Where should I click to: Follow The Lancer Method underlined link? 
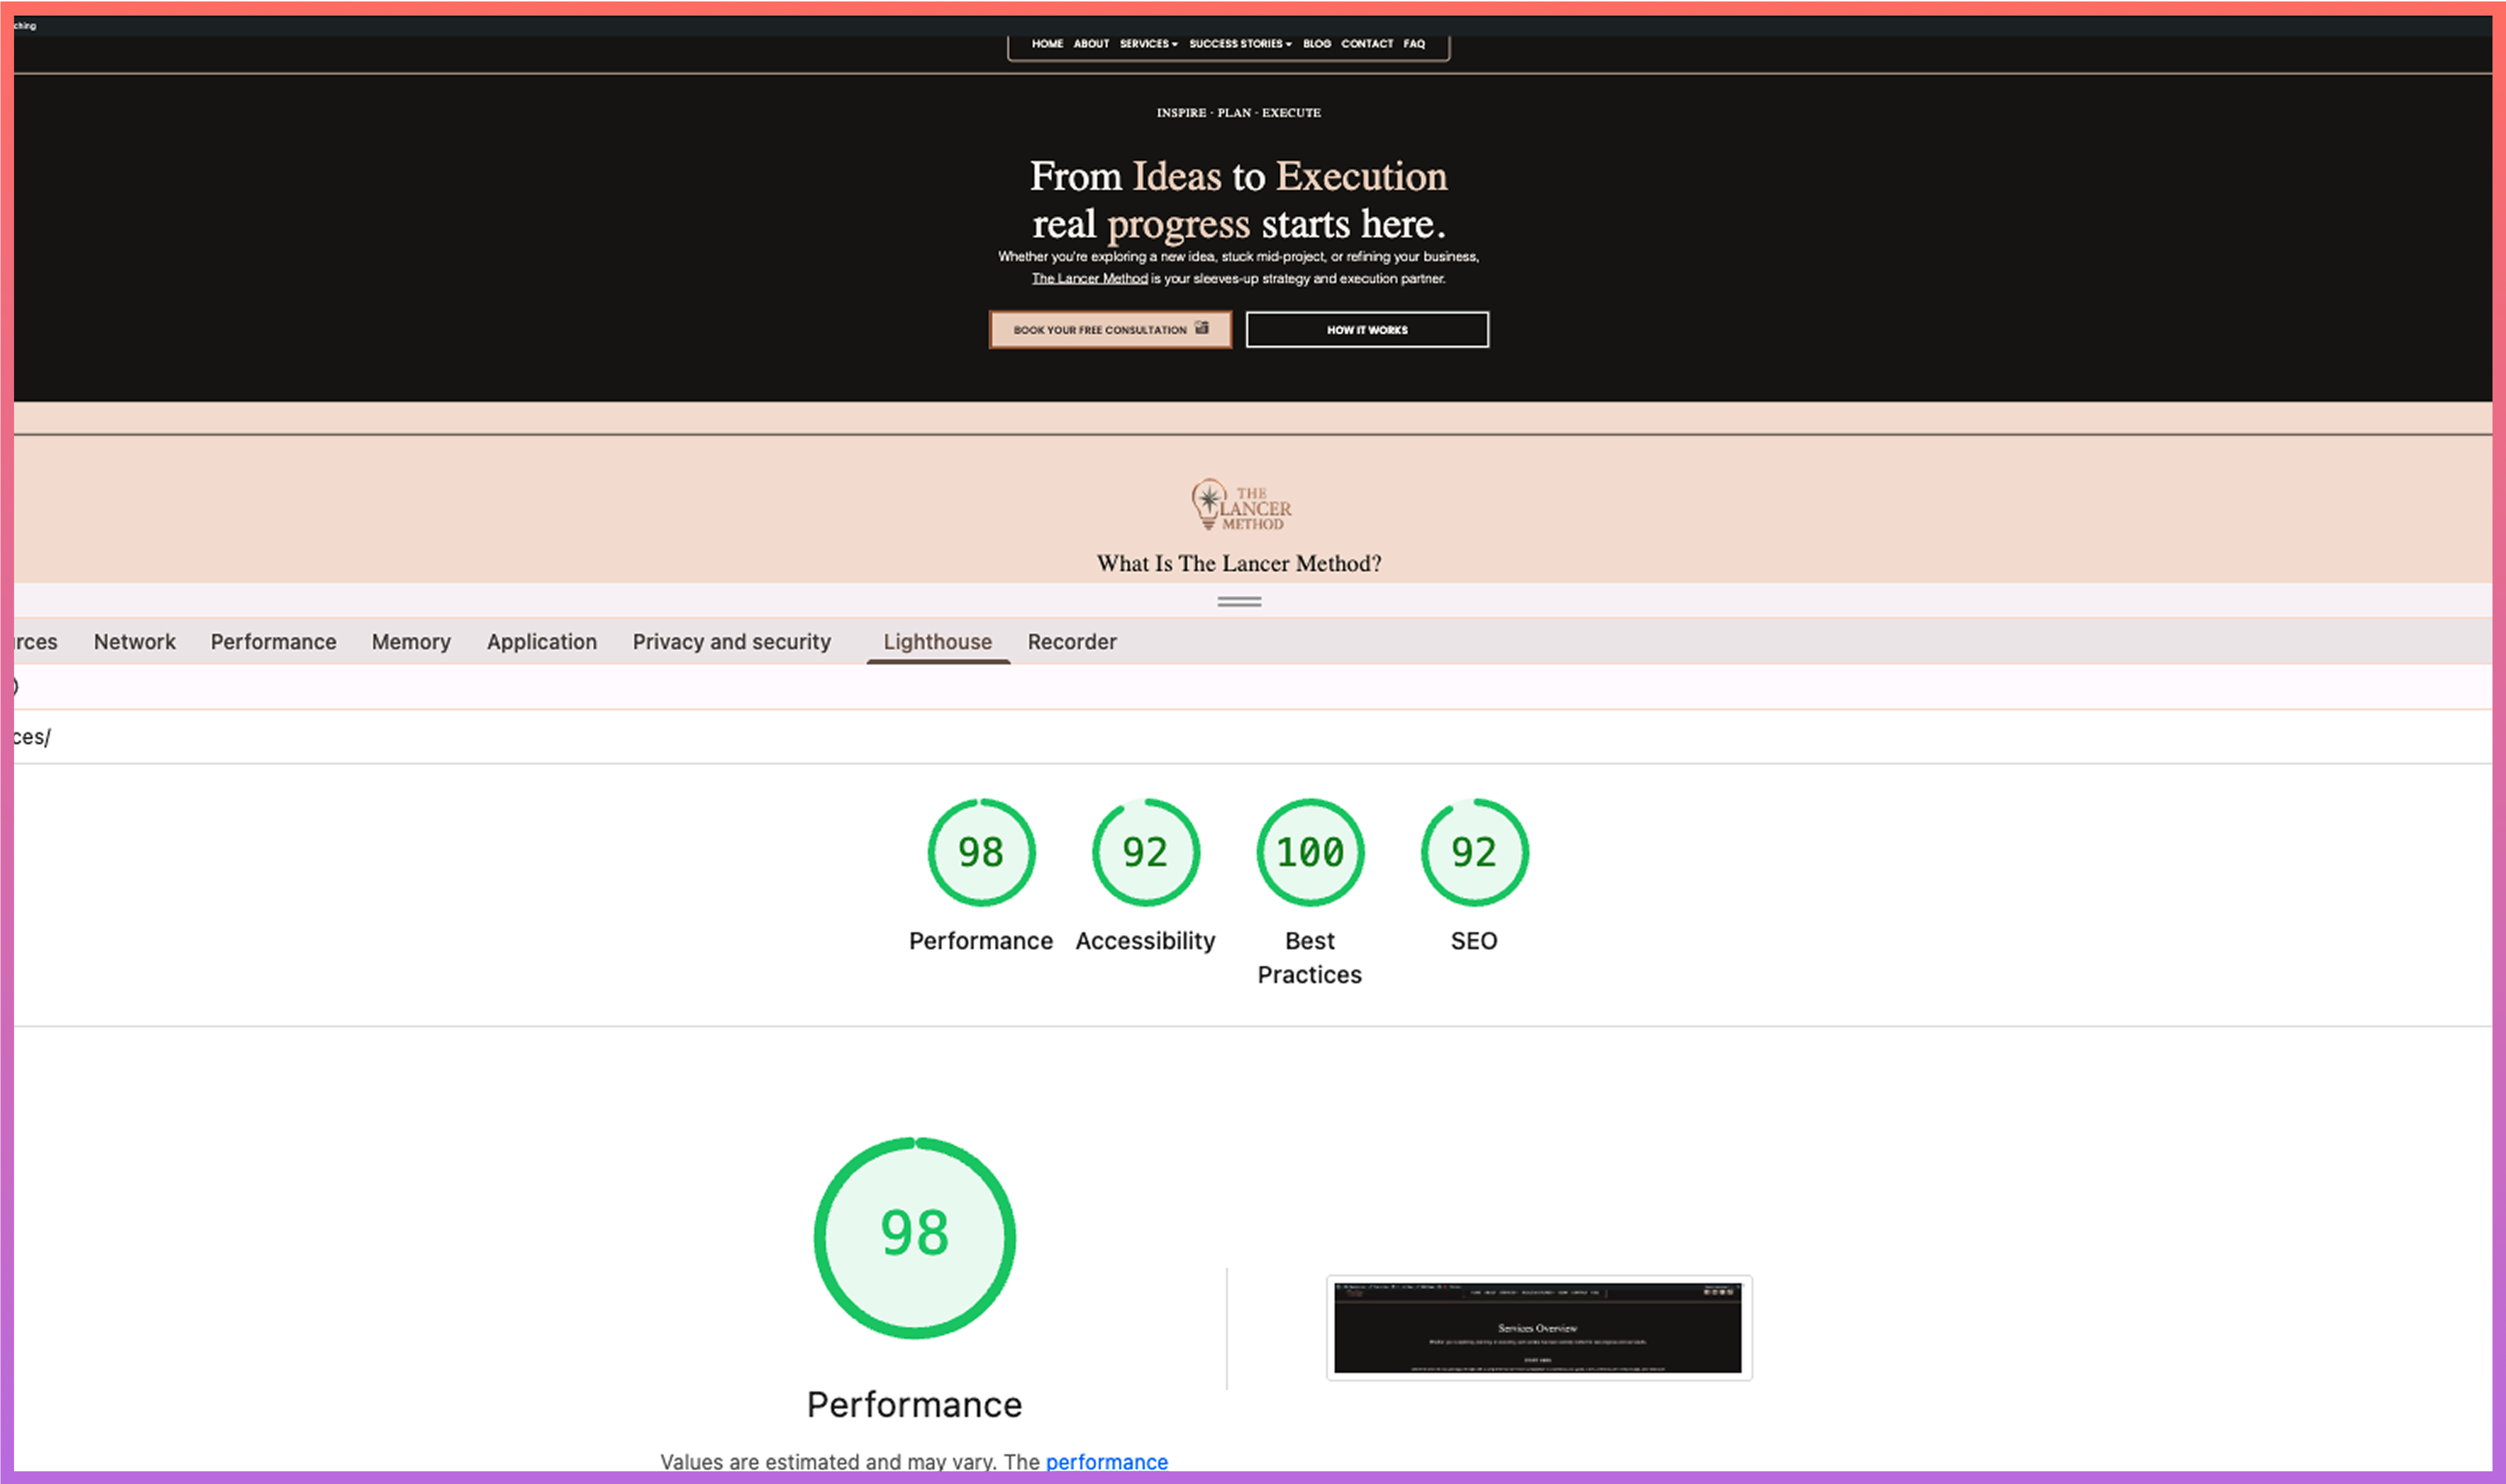click(1089, 279)
